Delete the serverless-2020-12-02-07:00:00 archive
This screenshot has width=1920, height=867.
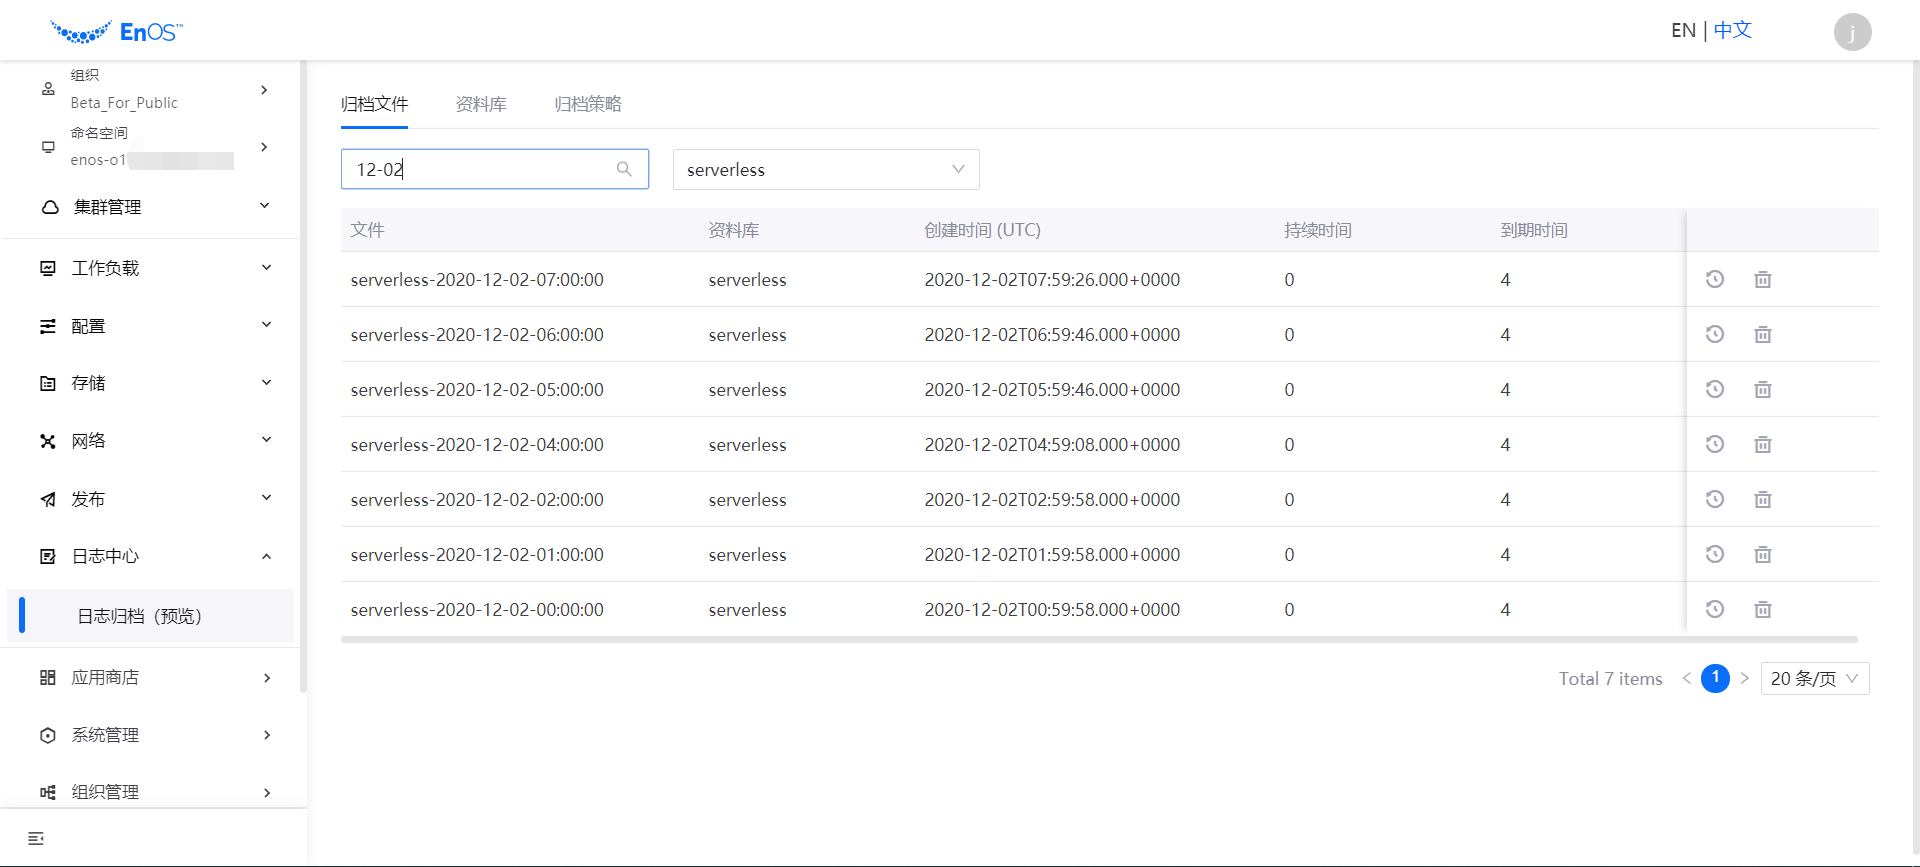click(1763, 279)
